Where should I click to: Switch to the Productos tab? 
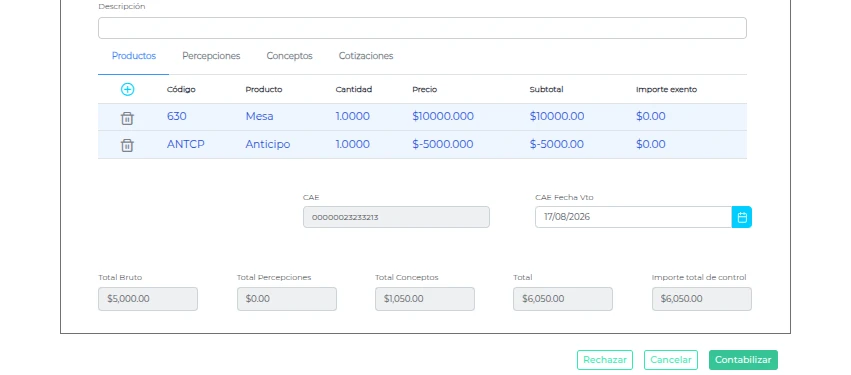(134, 56)
